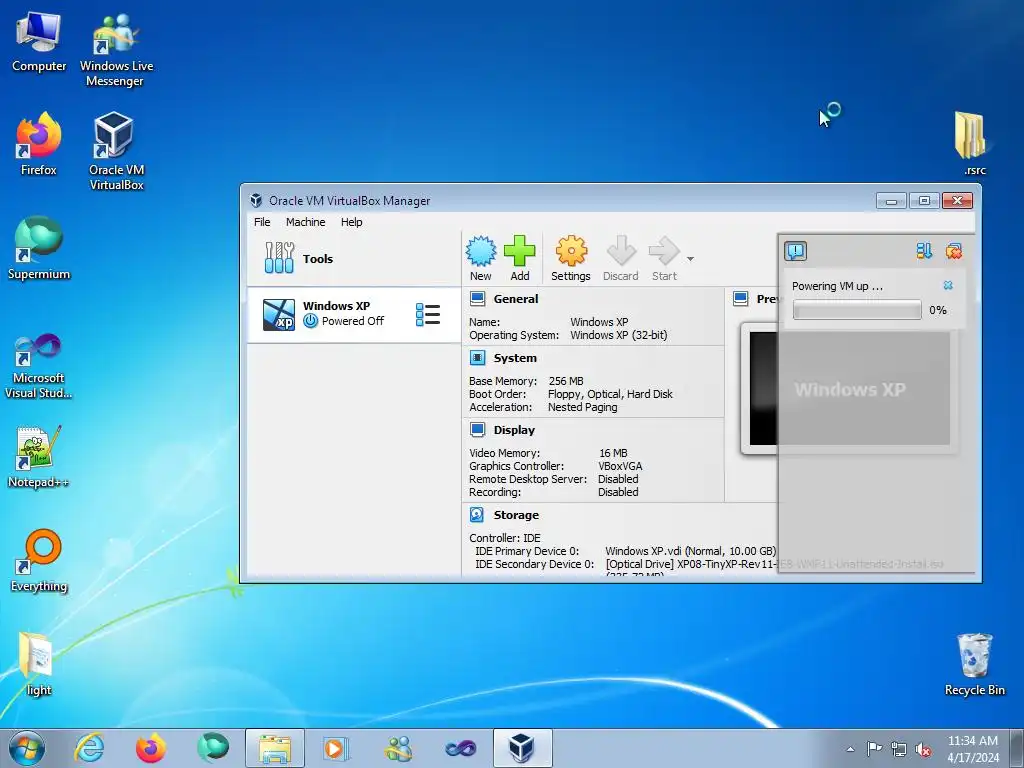The height and width of the screenshot is (768, 1024).
Task: Click the Windows XP.vdi hard disk entry
Action: click(x=690, y=551)
